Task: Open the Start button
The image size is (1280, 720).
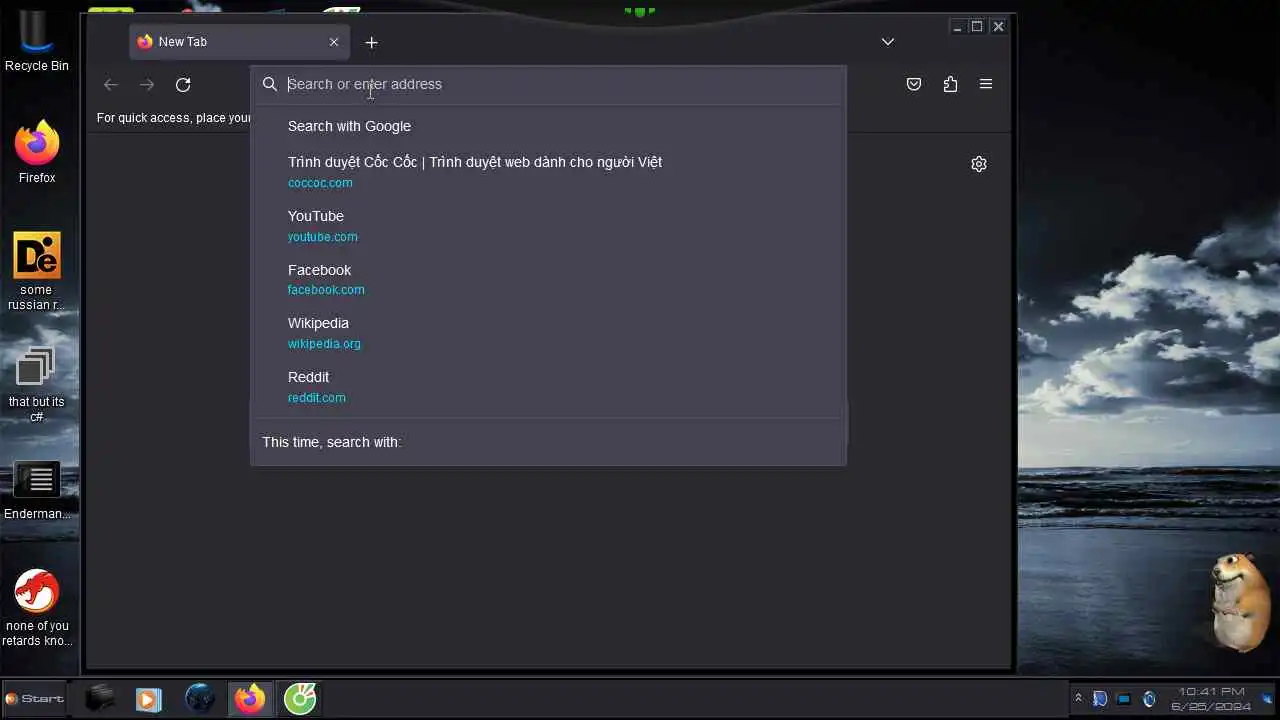Action: 35,698
